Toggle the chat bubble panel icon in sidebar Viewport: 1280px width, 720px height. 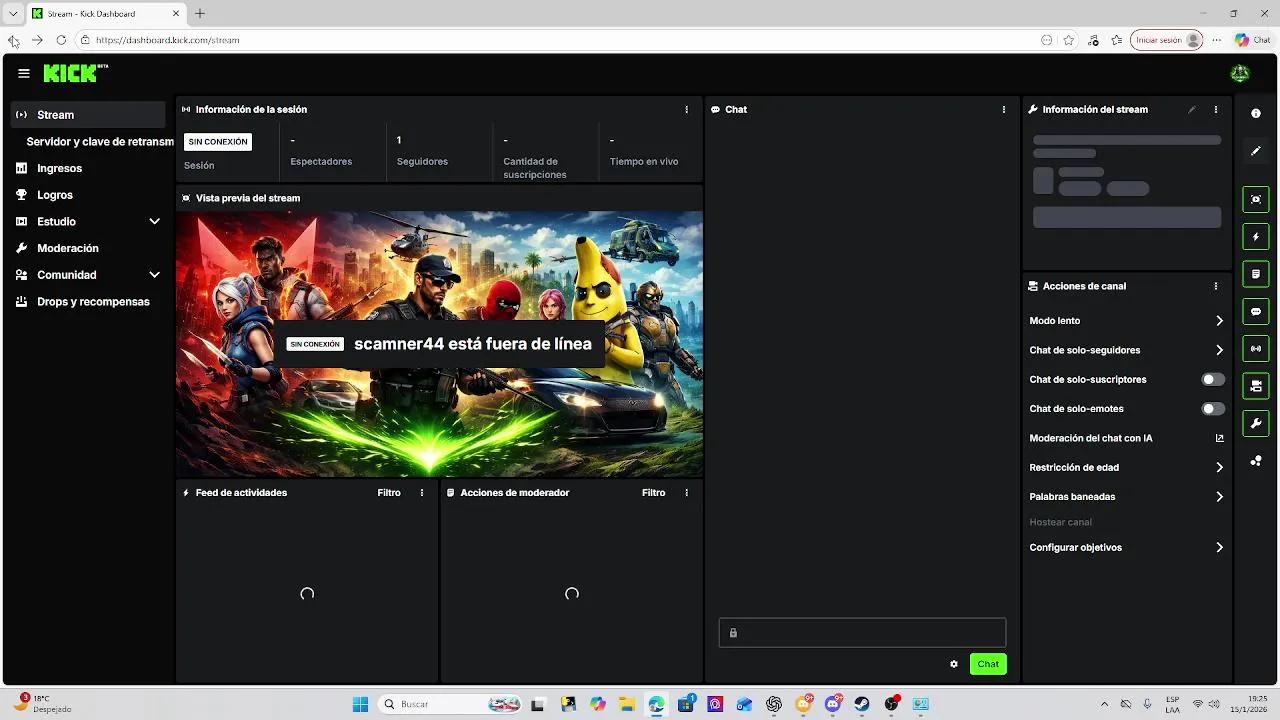tap(1256, 311)
